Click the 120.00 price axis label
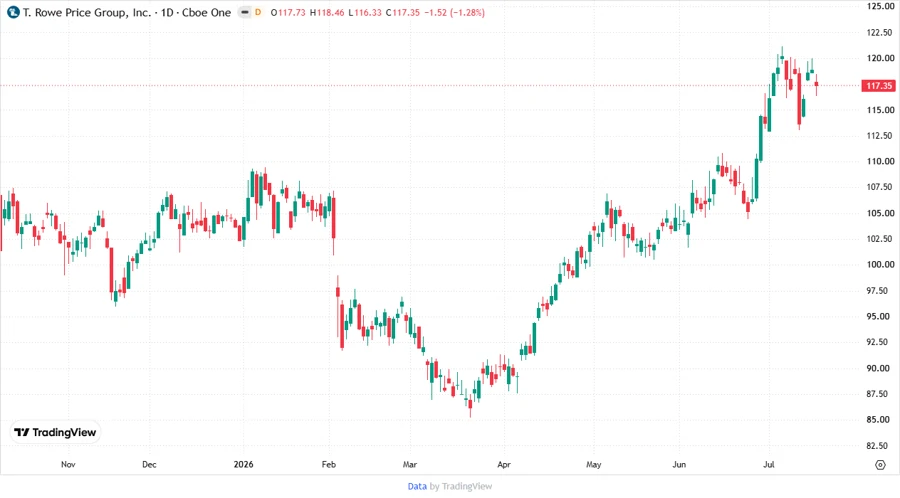This screenshot has width=900, height=498. (880, 58)
